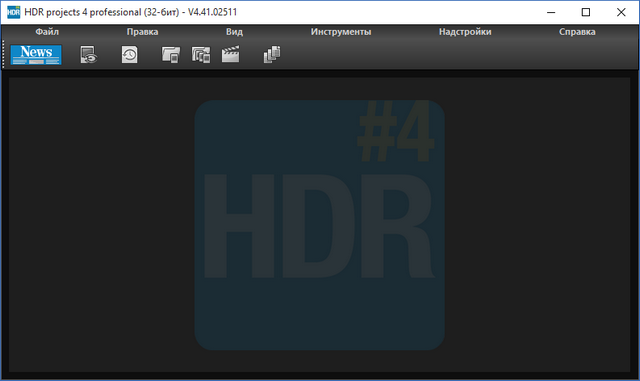Screen dimensions: 640x381
Task: Open the recent projects clock icon
Action: tap(129, 54)
